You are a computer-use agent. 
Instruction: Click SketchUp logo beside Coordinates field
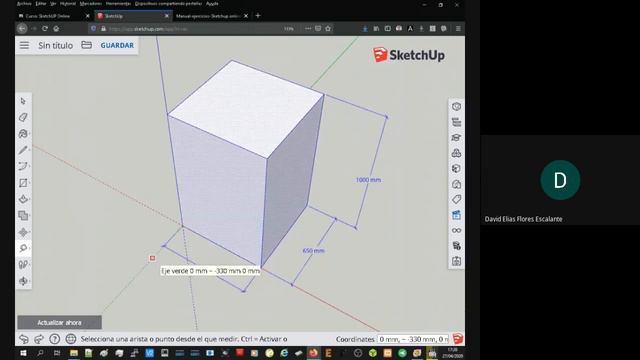coord(458,339)
